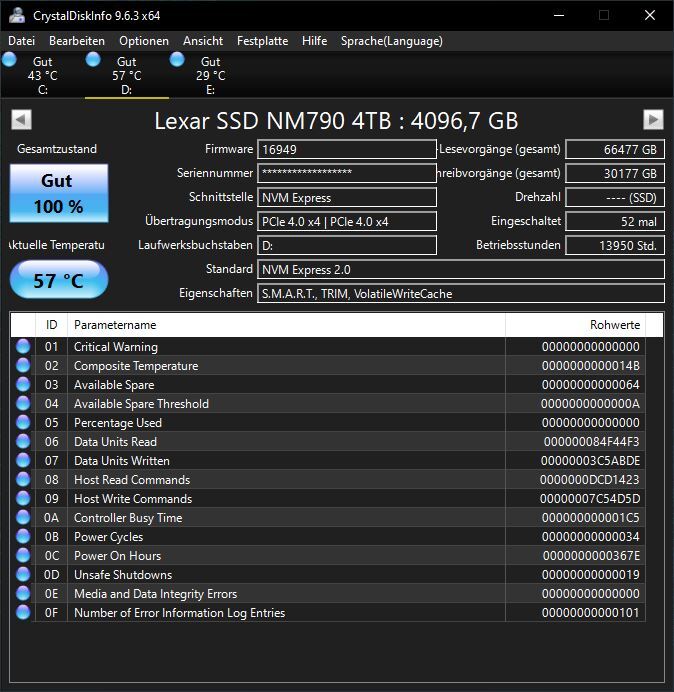
Task: Click raw value 000000084F44F3
Action: 591,441
